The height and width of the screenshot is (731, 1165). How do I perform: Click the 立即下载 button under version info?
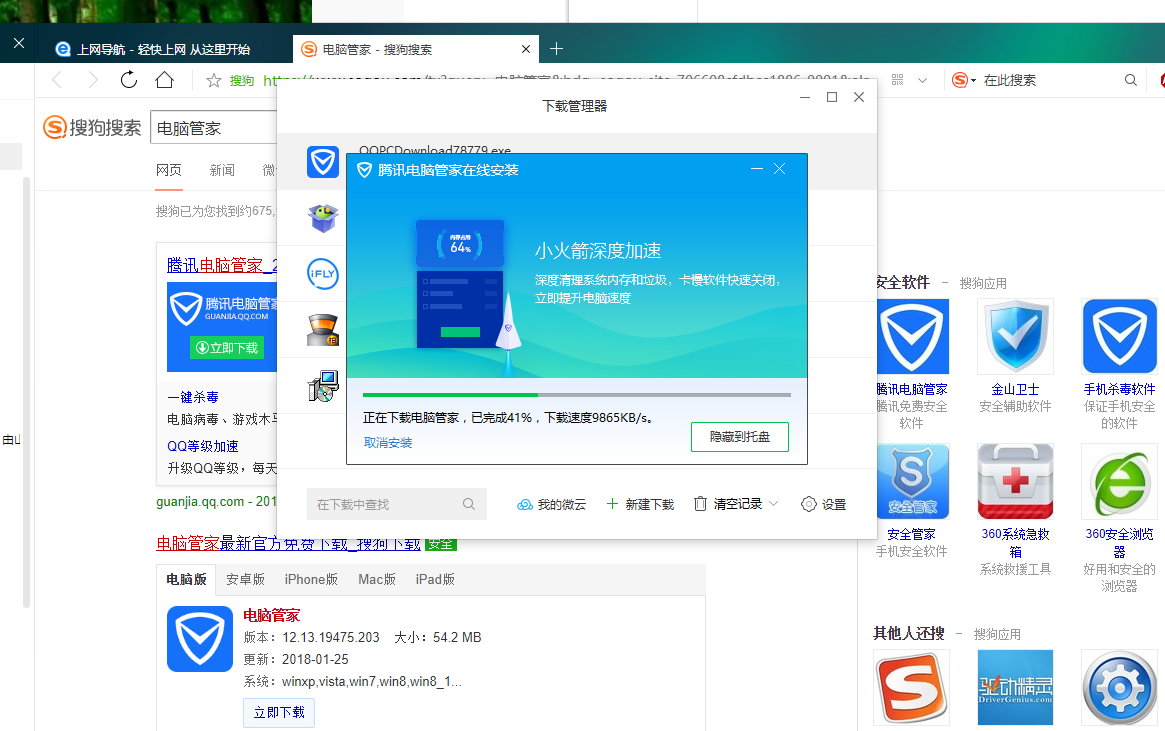(x=279, y=712)
